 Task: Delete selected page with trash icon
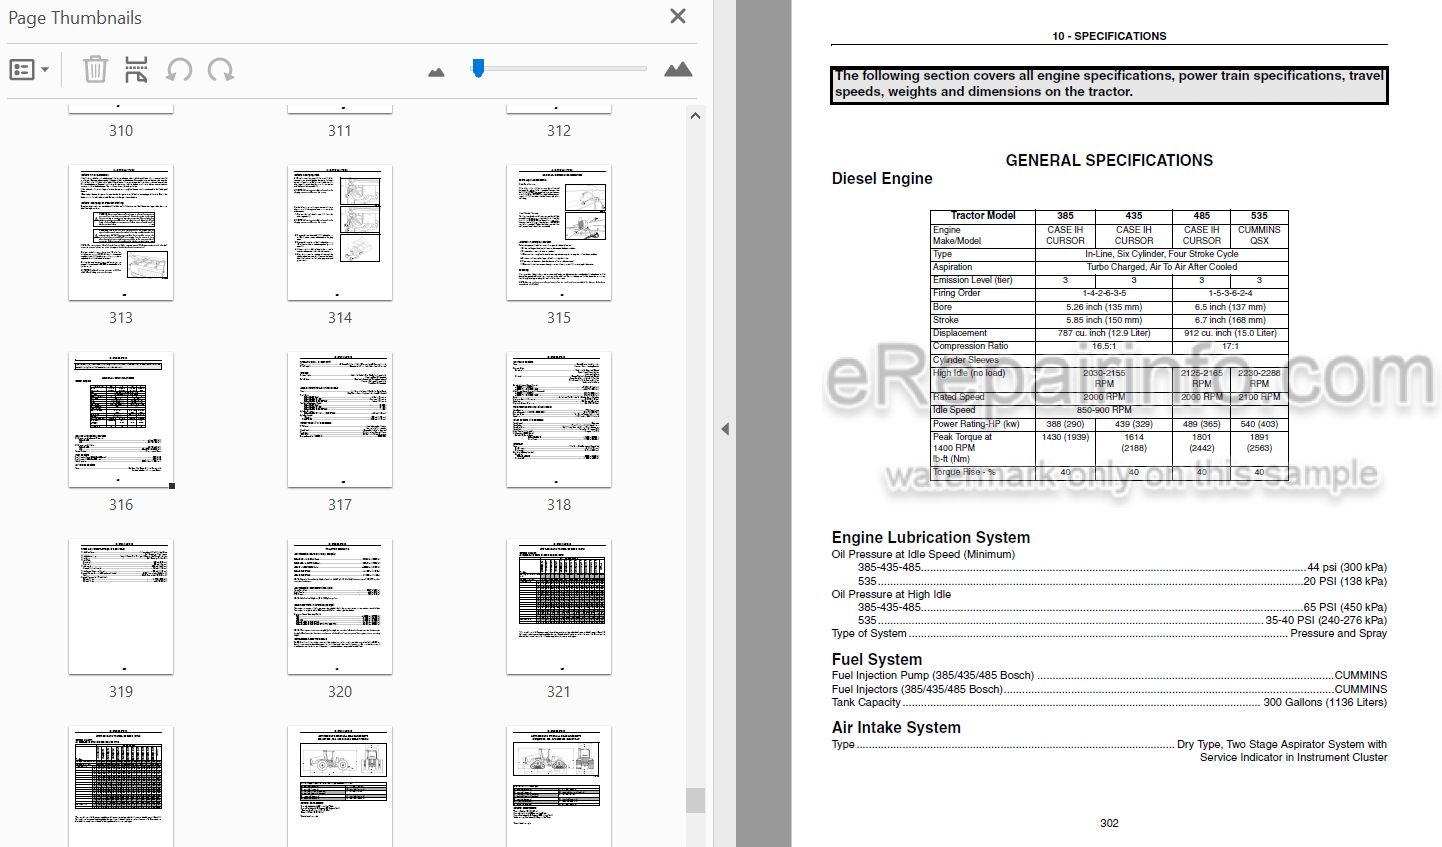click(95, 69)
